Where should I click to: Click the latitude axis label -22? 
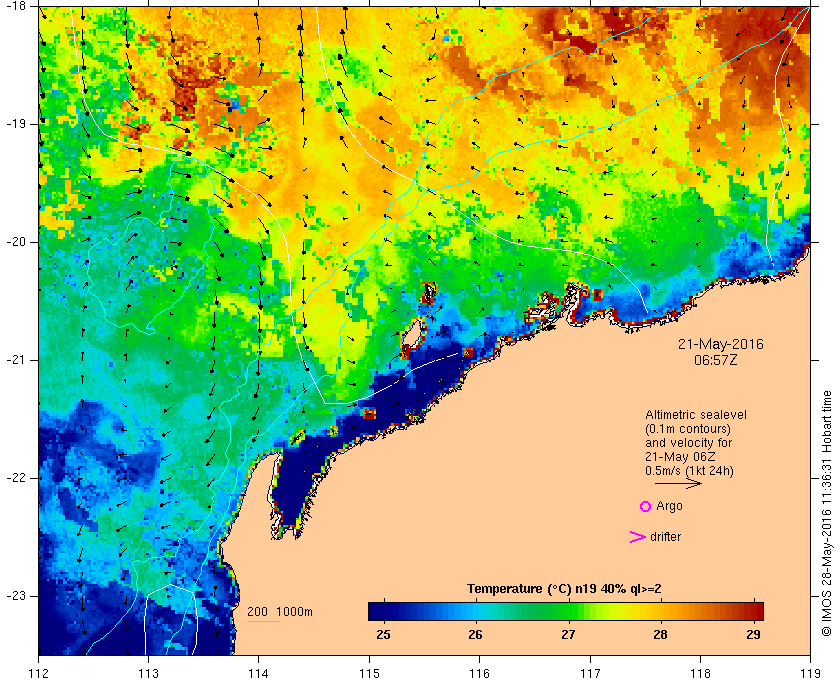(17, 478)
